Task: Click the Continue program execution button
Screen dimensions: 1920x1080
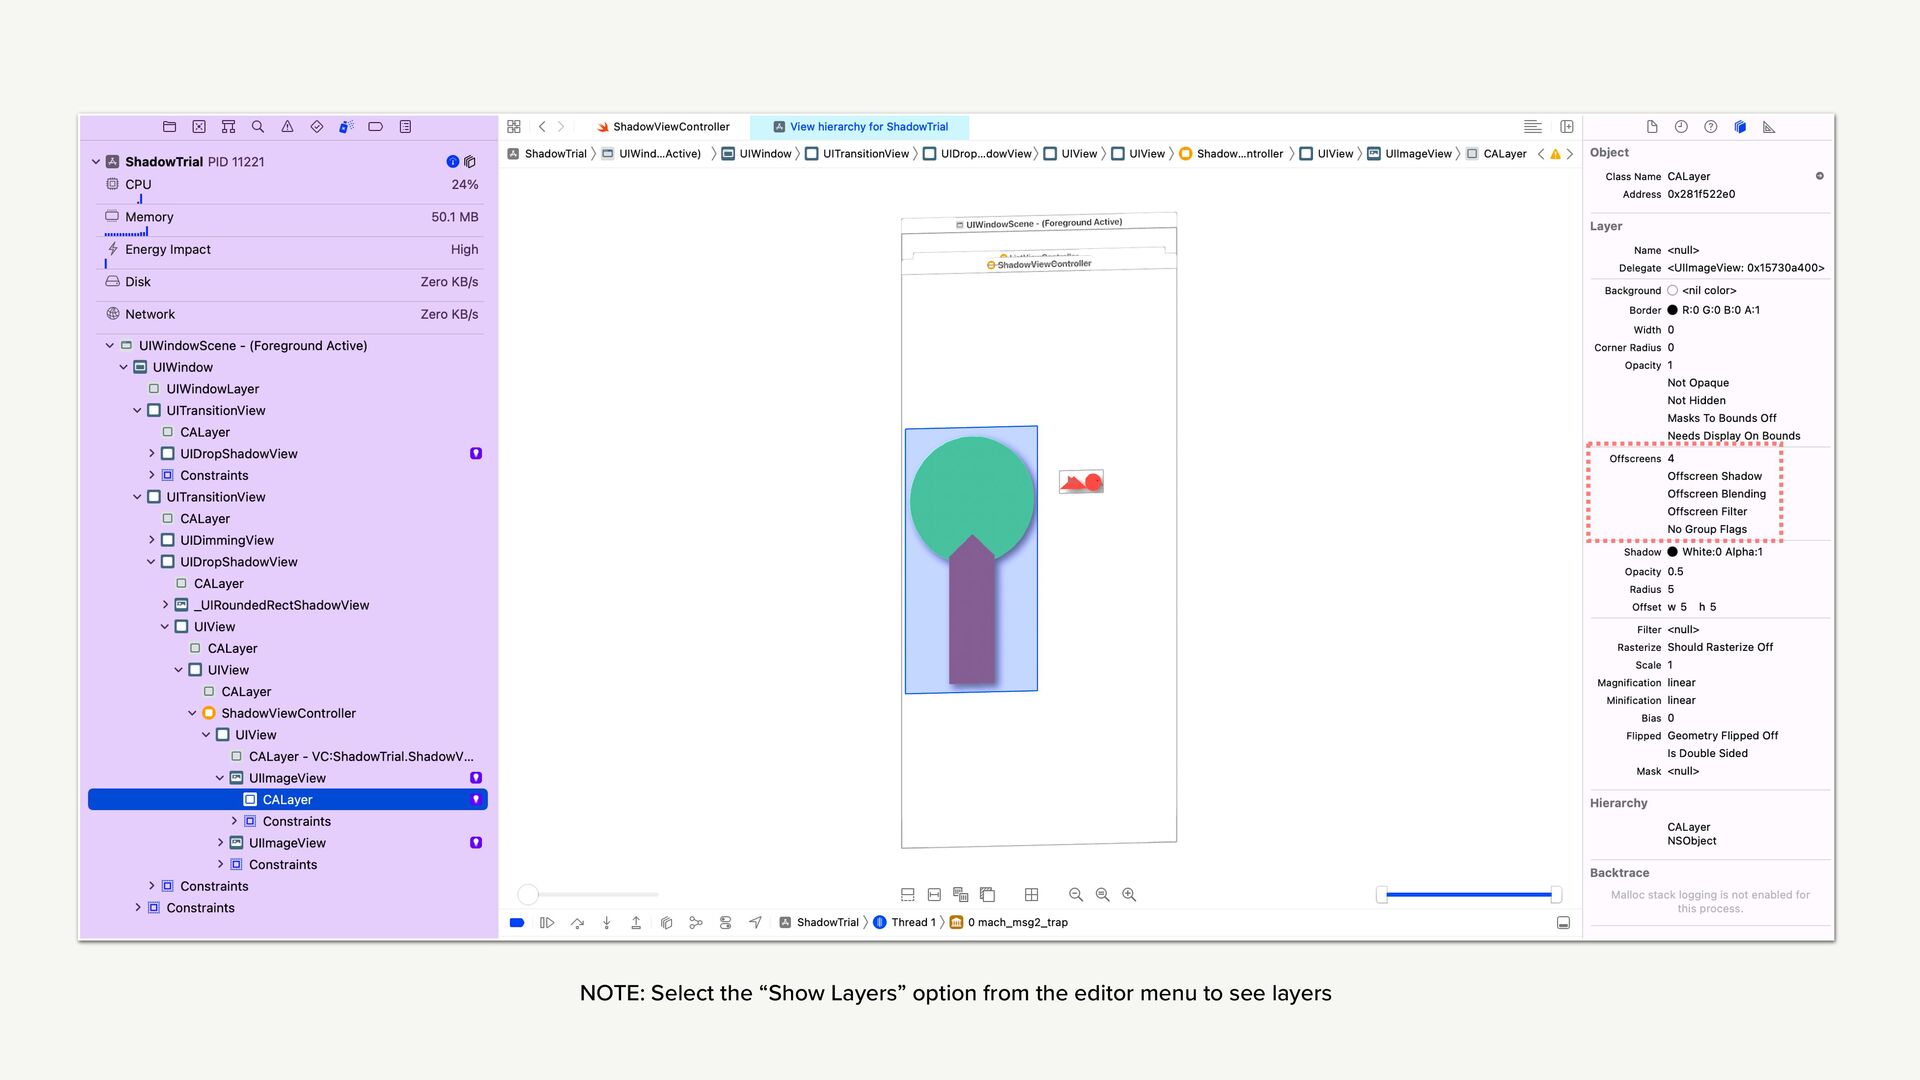Action: [x=547, y=923]
